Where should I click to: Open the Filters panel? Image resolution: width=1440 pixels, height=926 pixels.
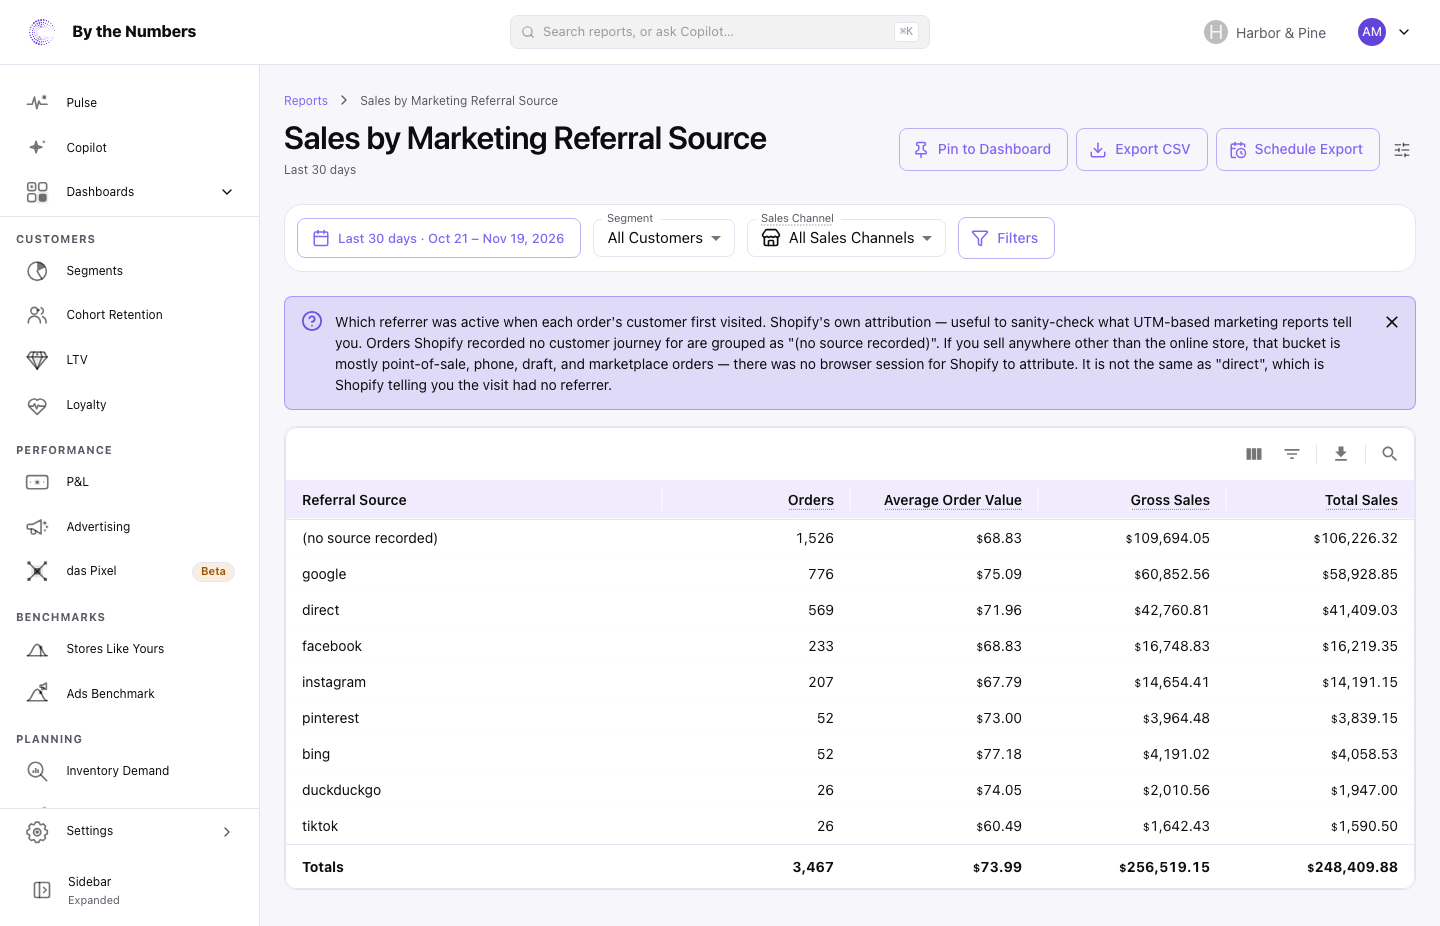1006,238
